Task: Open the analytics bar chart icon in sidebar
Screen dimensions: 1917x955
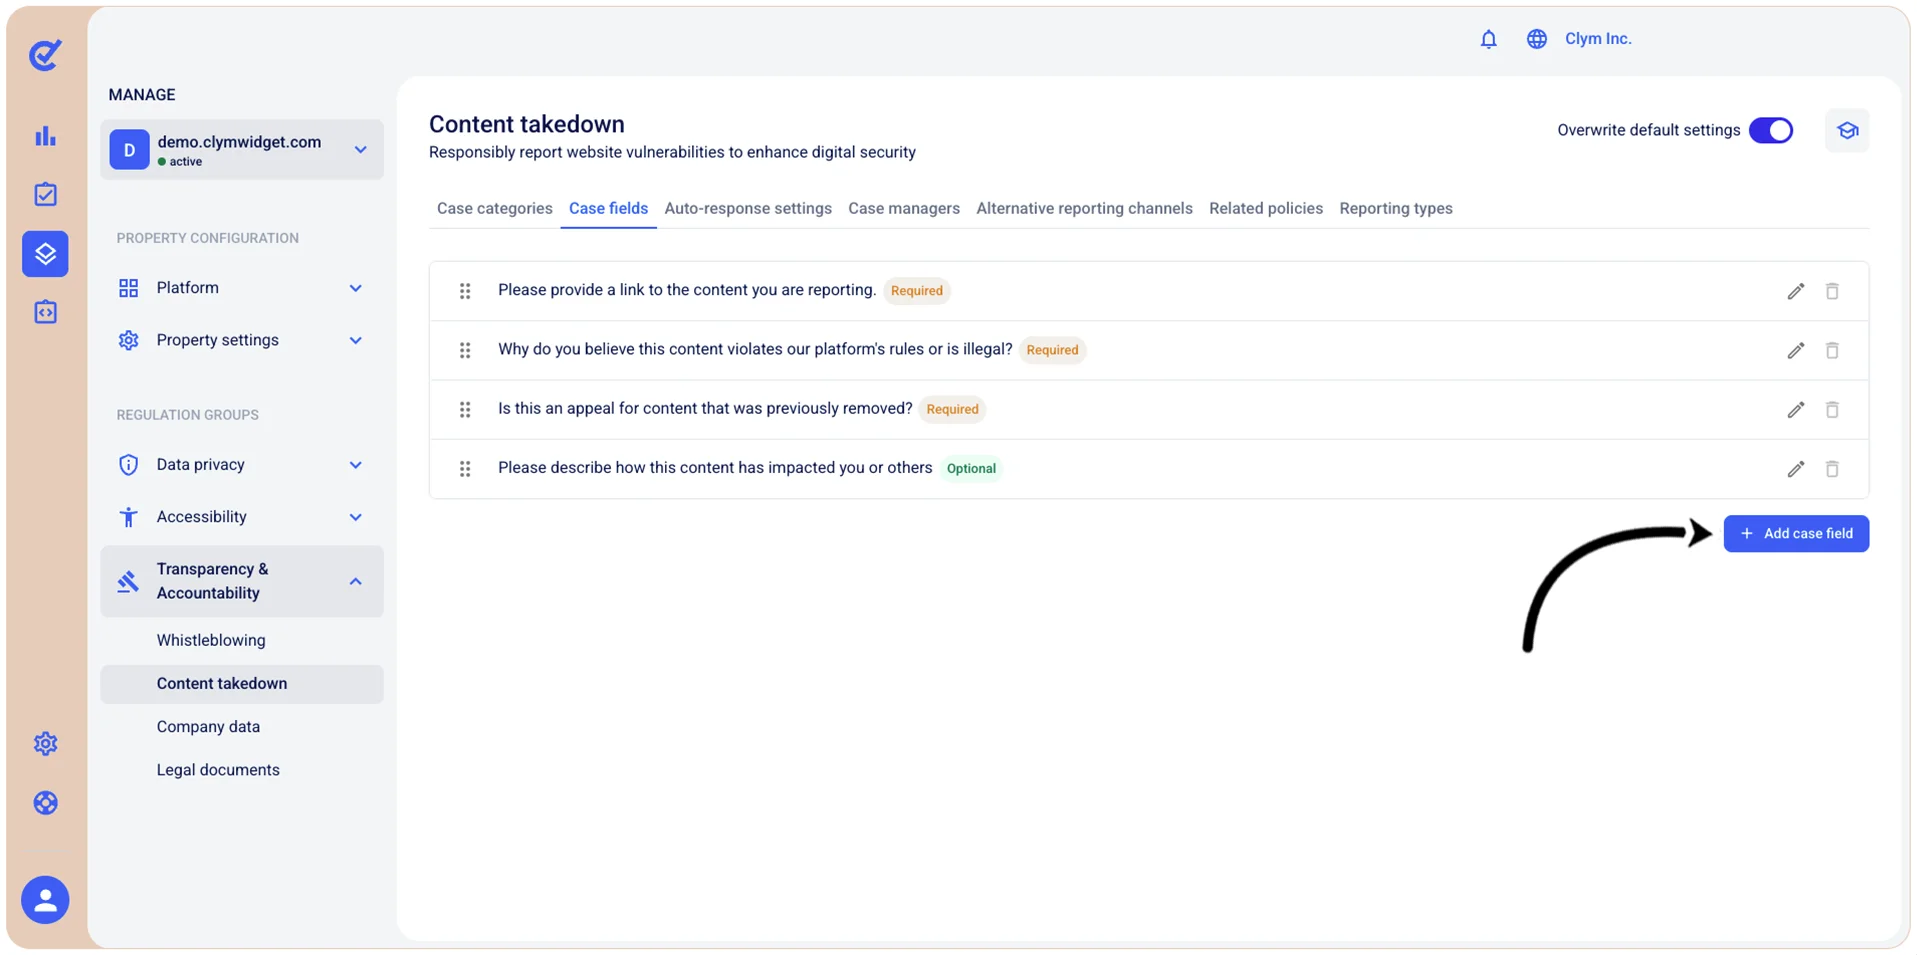Action: 45,136
